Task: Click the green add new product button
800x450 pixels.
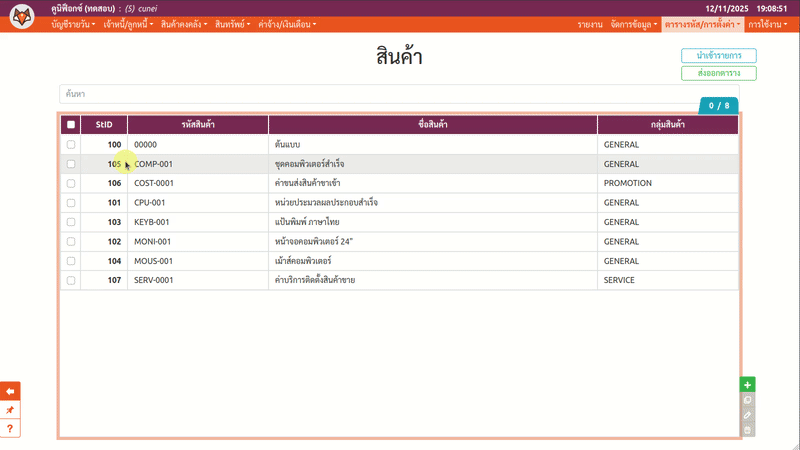Action: tap(747, 385)
